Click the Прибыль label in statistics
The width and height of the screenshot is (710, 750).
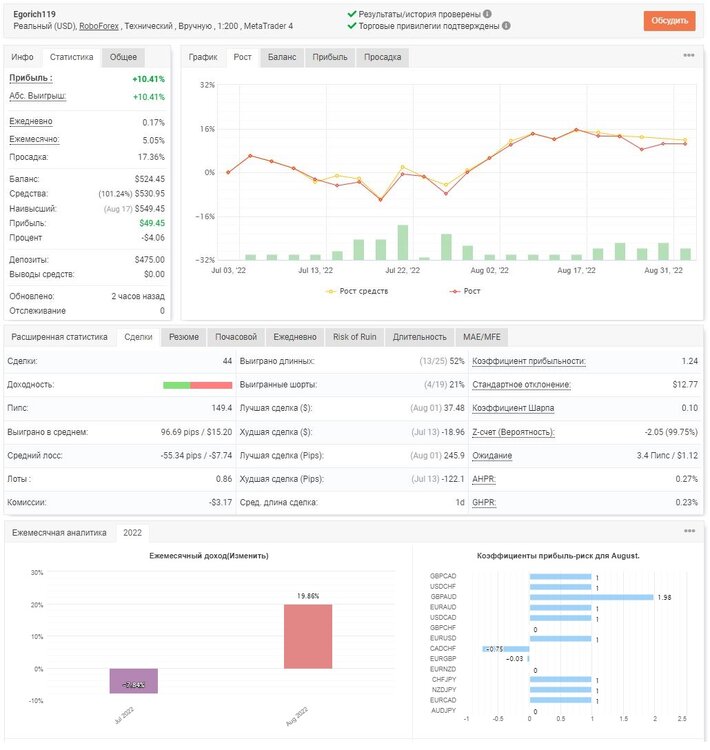[31, 78]
